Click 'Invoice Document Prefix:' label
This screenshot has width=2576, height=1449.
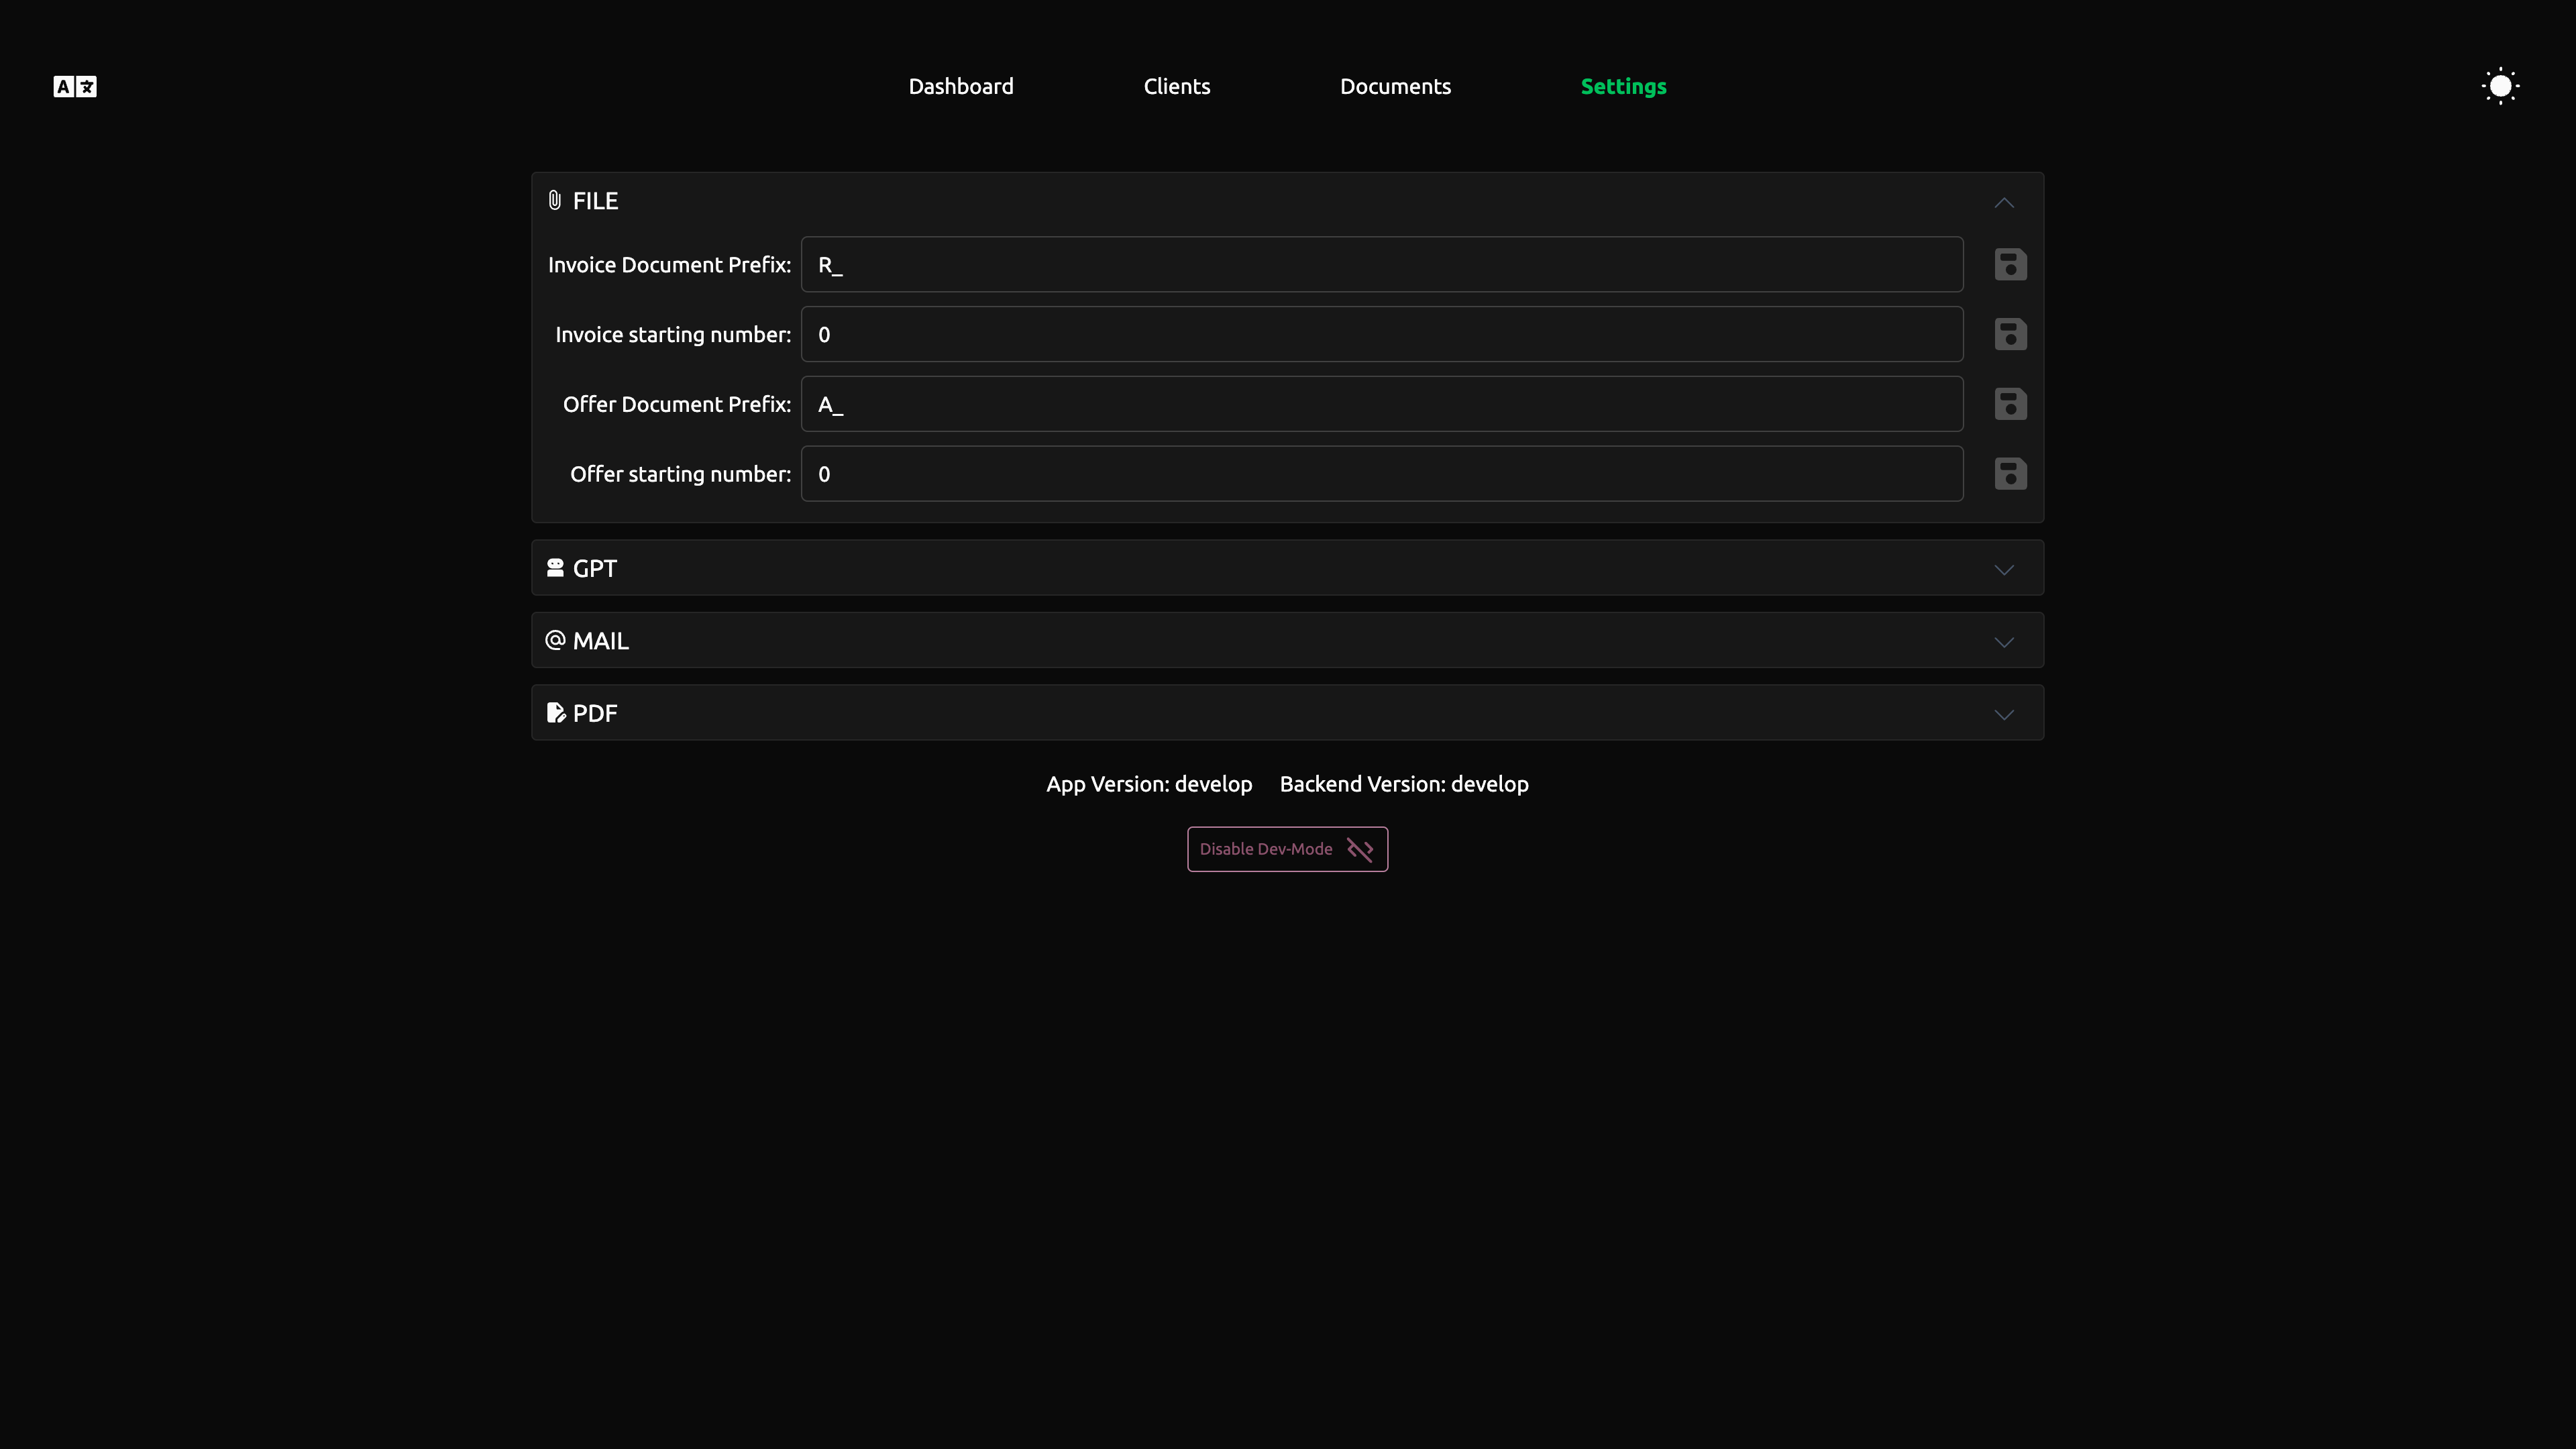[x=669, y=265]
